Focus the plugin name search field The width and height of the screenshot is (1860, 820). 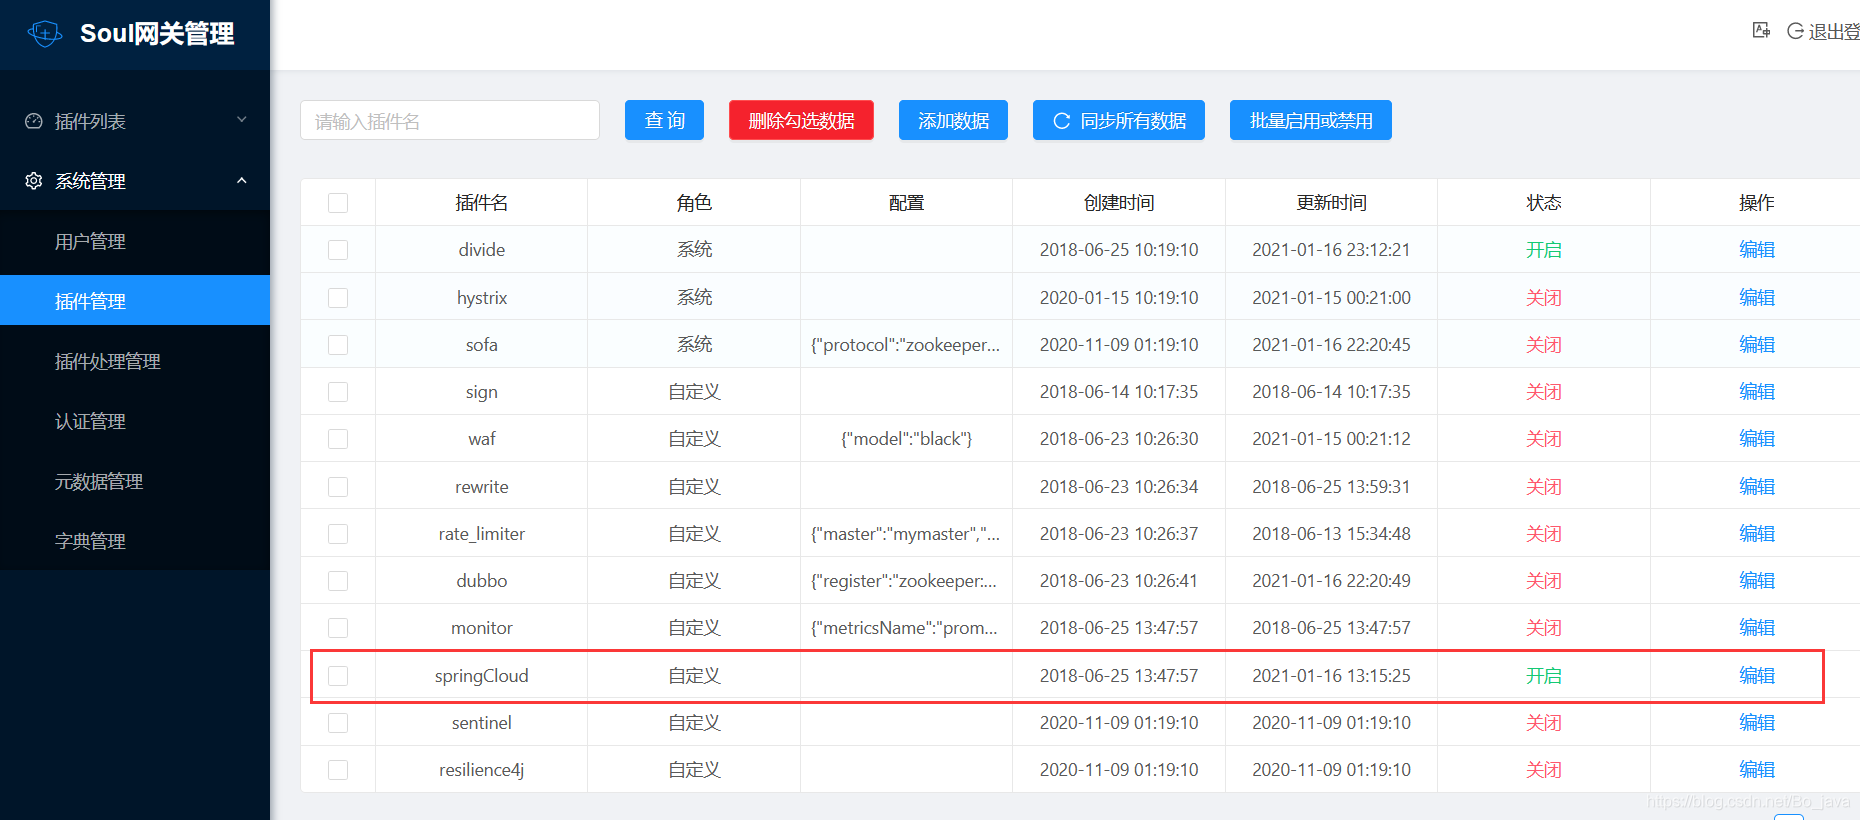tap(450, 120)
